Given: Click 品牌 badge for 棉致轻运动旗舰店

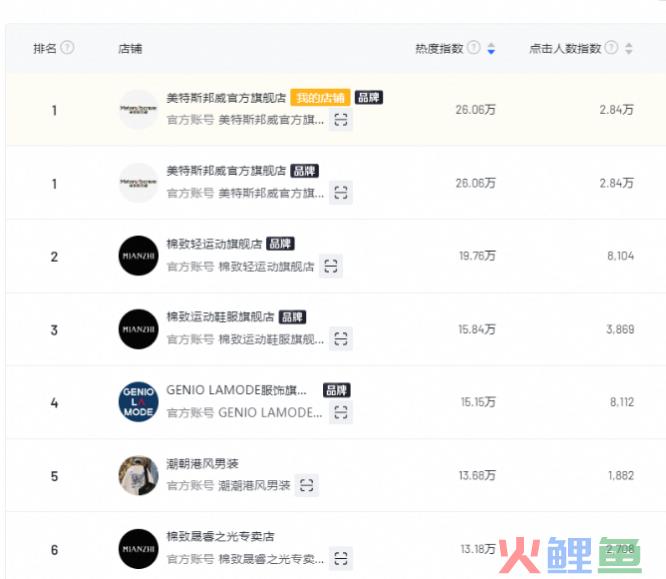Looking at the screenshot, I should coord(280,244).
